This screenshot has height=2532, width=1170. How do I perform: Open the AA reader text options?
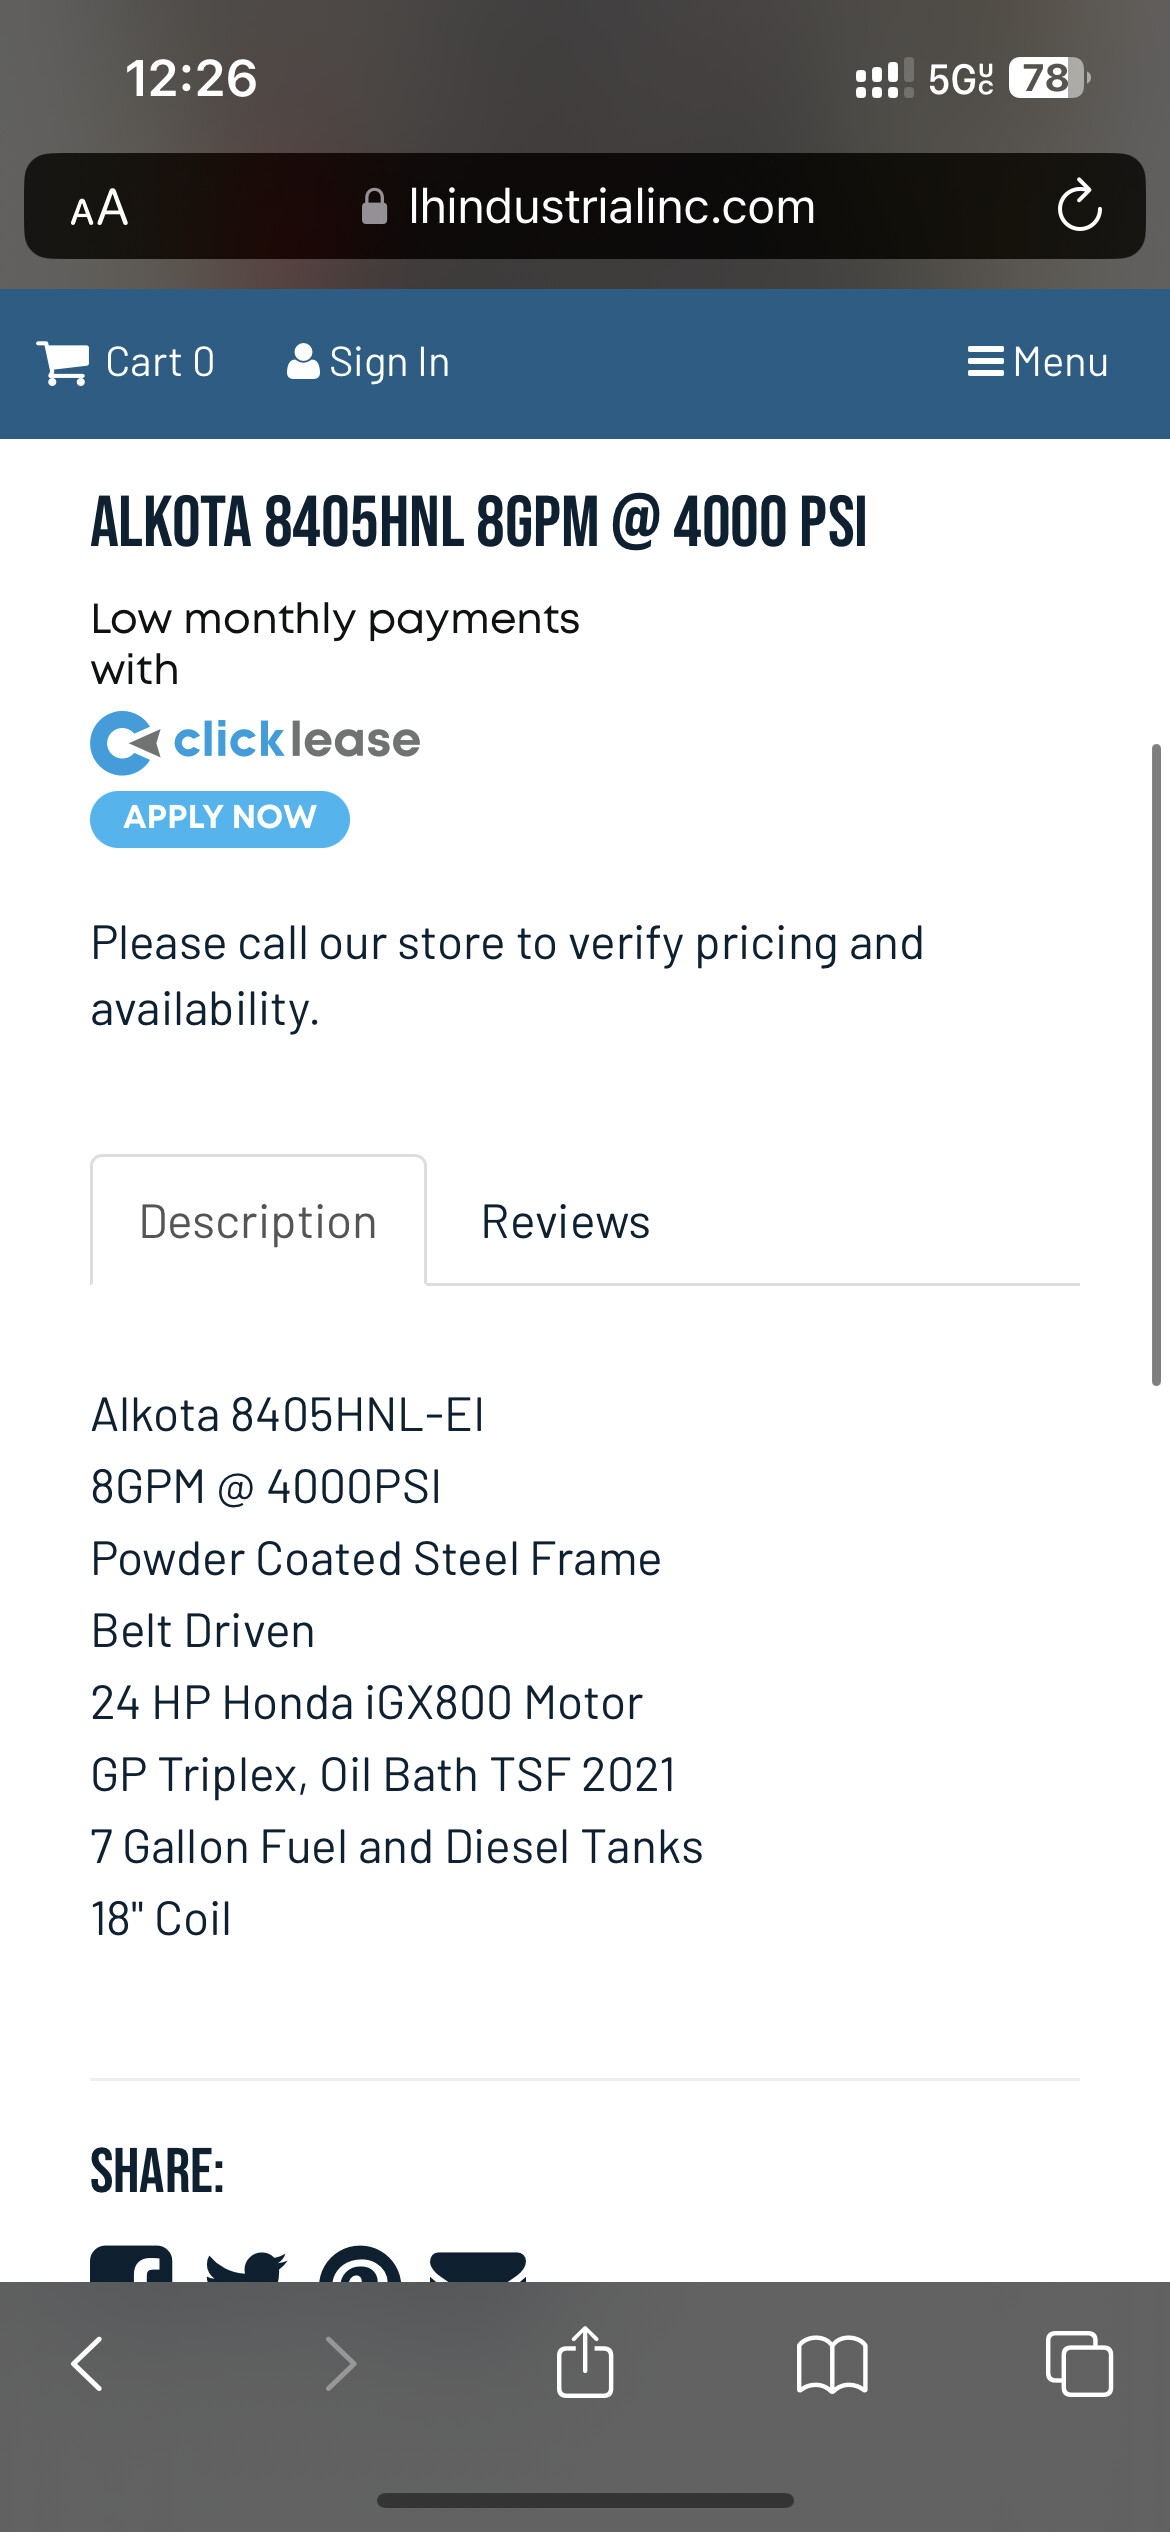99,208
